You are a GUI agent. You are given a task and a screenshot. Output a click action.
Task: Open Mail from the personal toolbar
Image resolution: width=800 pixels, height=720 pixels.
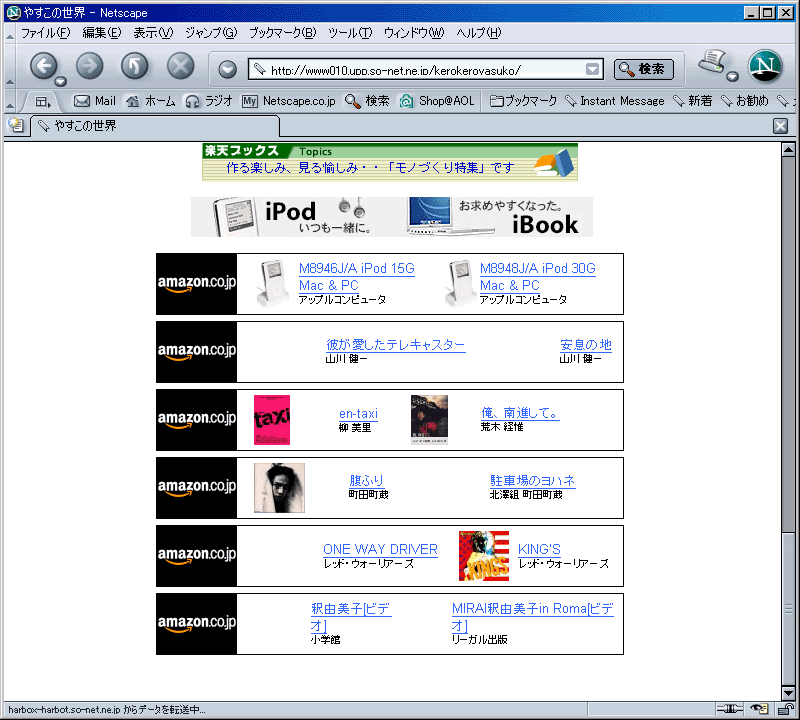95,101
